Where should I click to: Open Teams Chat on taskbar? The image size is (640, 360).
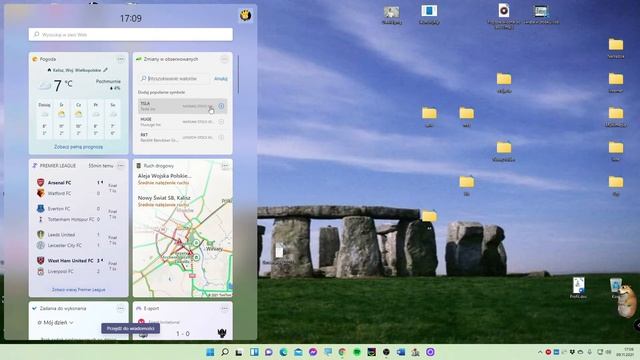click(x=269, y=352)
